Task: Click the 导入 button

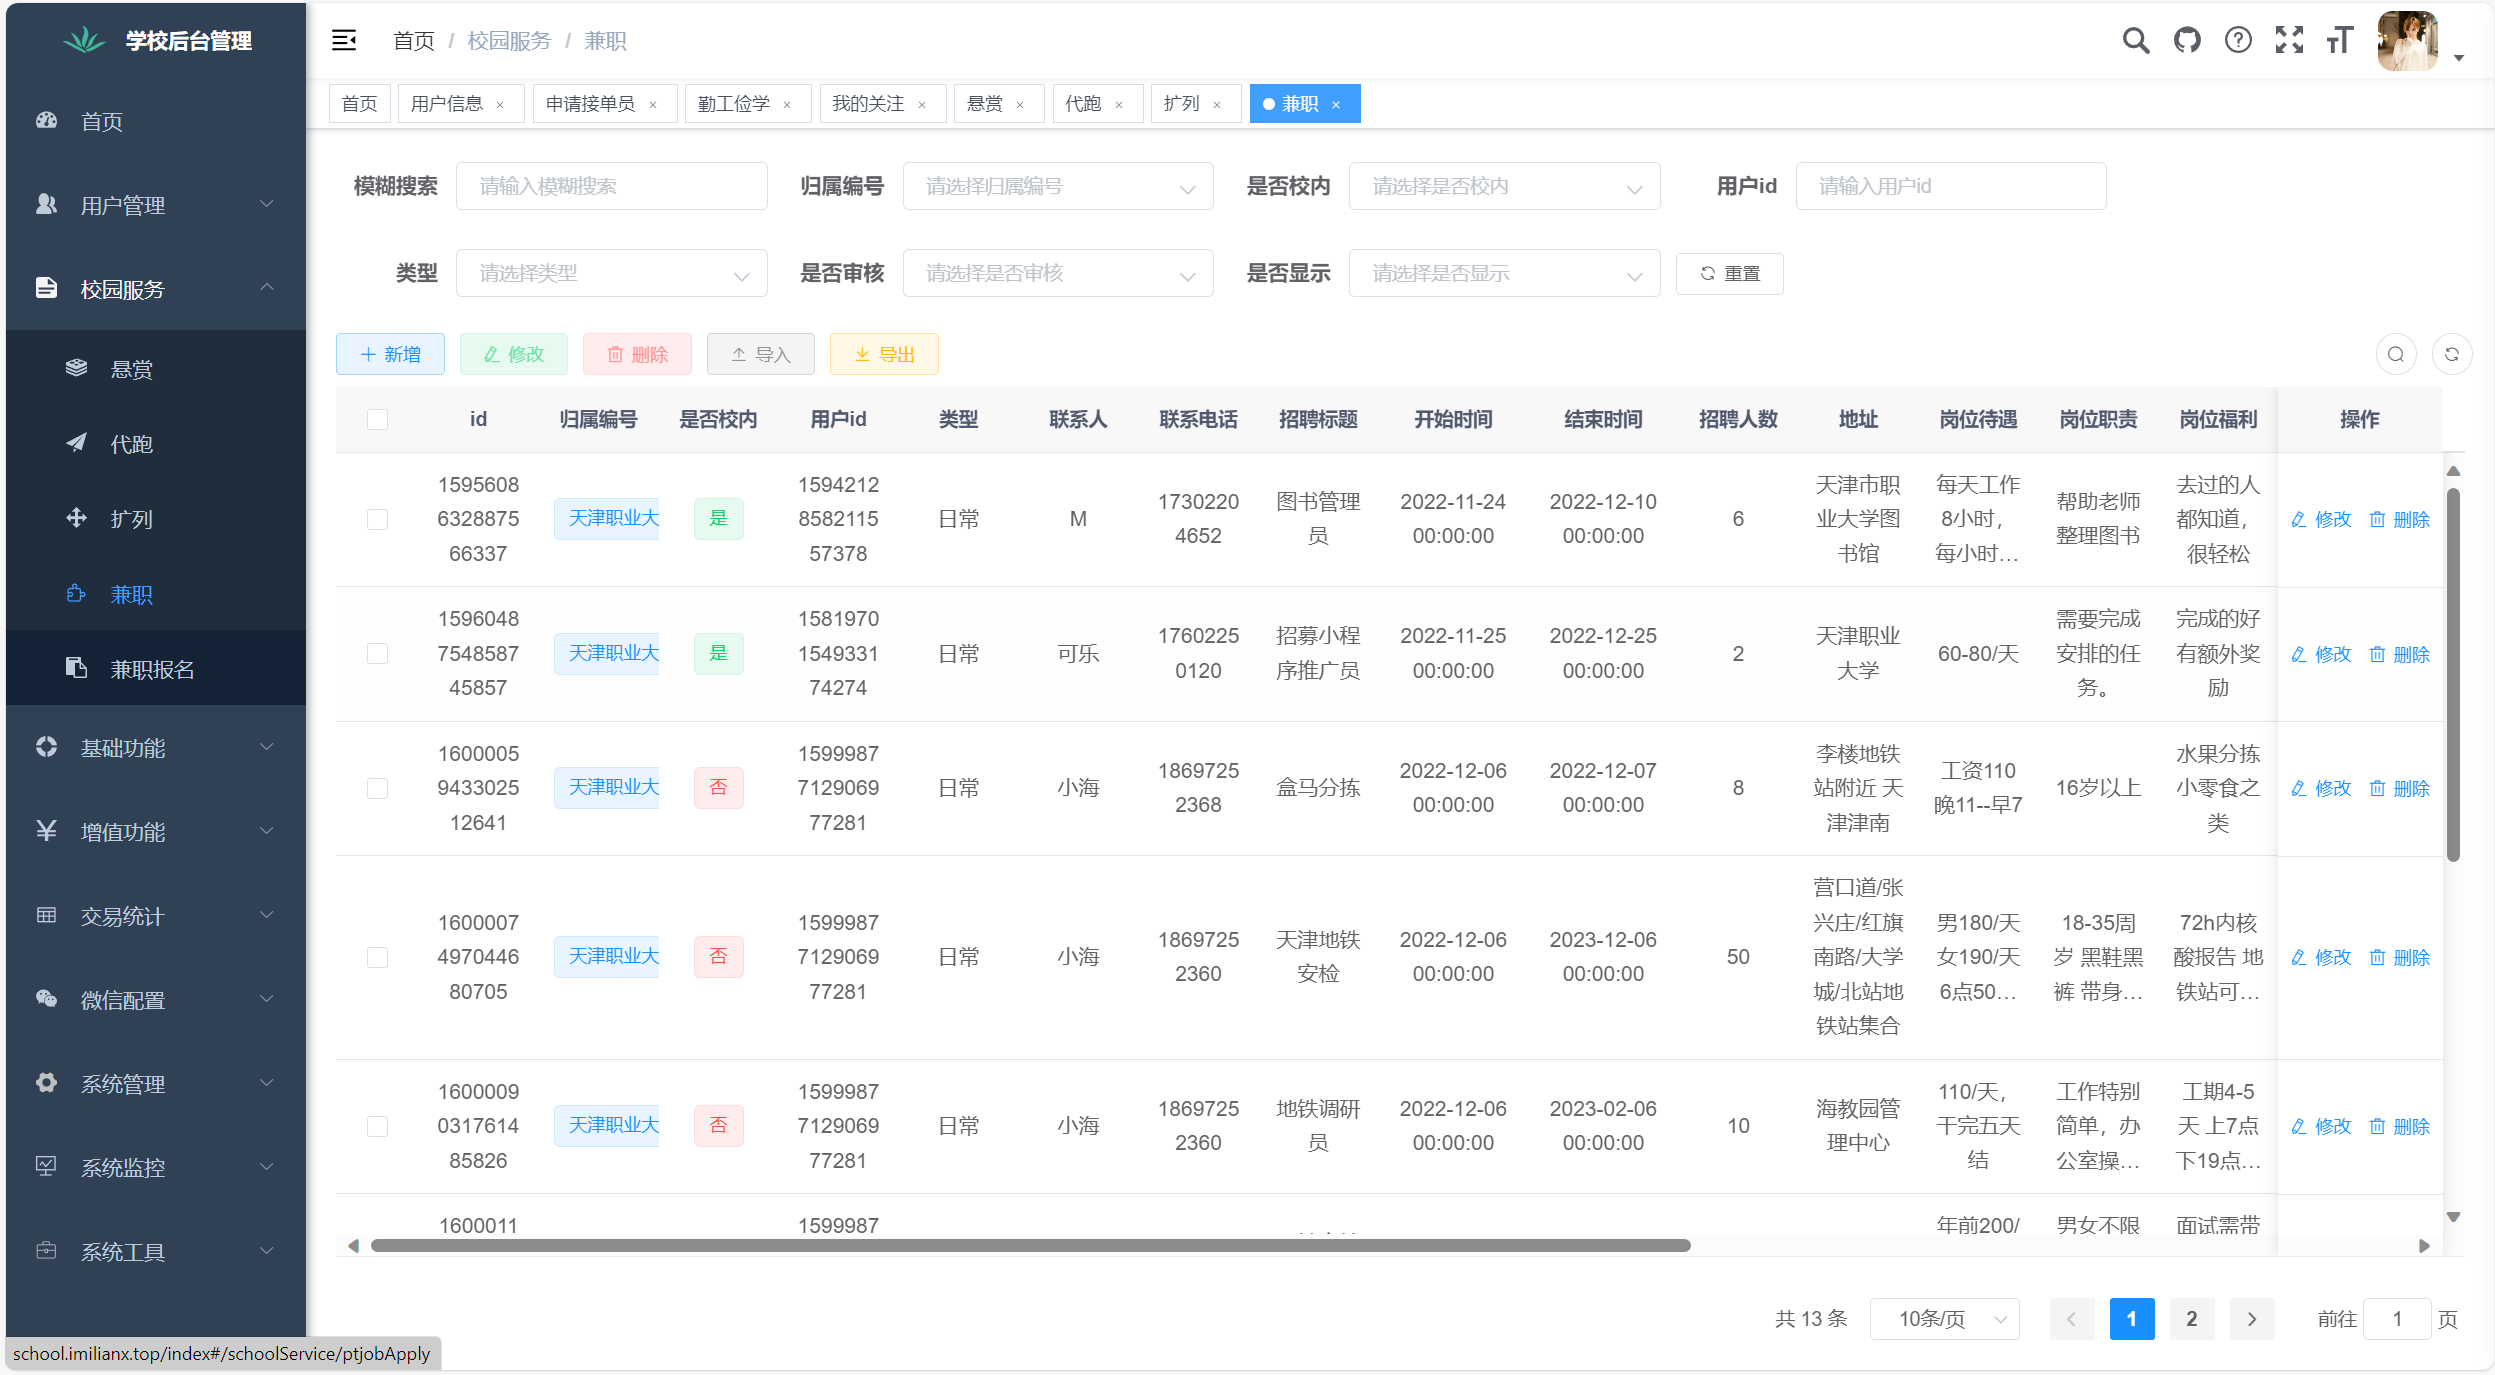Action: pyautogui.click(x=760, y=354)
